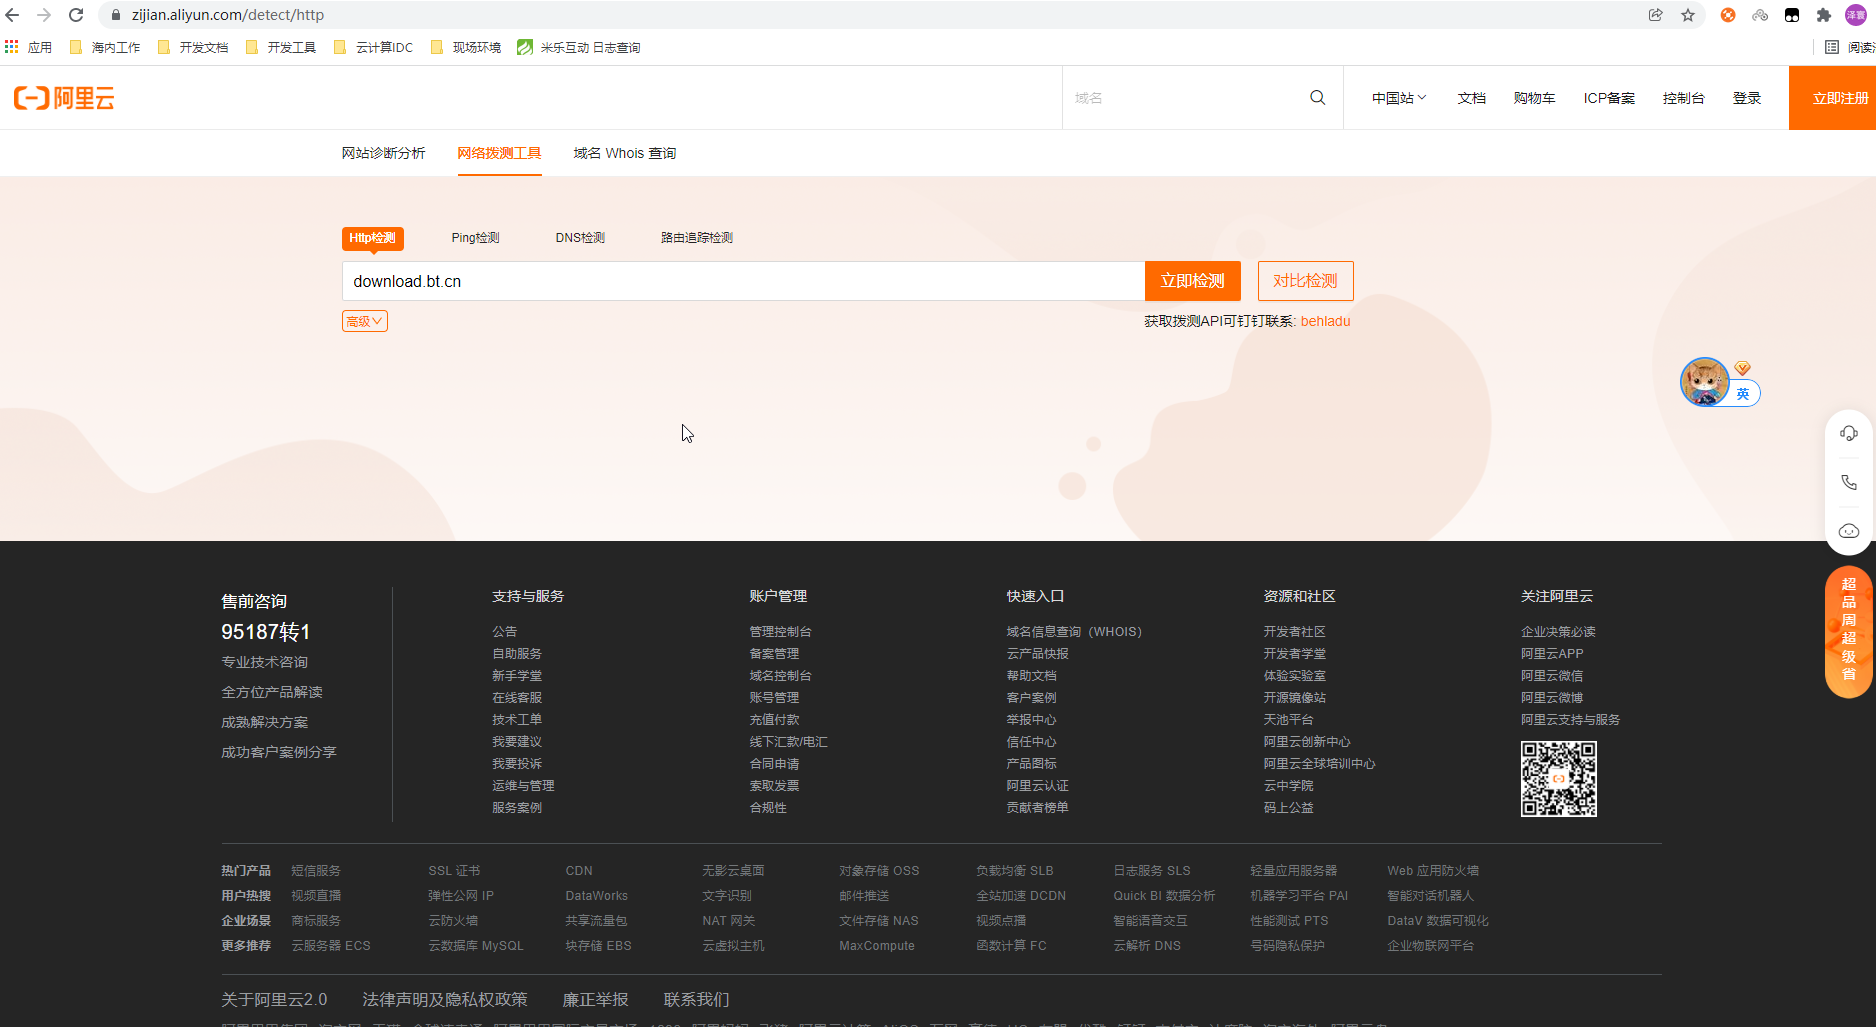This screenshot has width=1876, height=1027.
Task: Switch to DNS检测 tab
Action: point(580,238)
